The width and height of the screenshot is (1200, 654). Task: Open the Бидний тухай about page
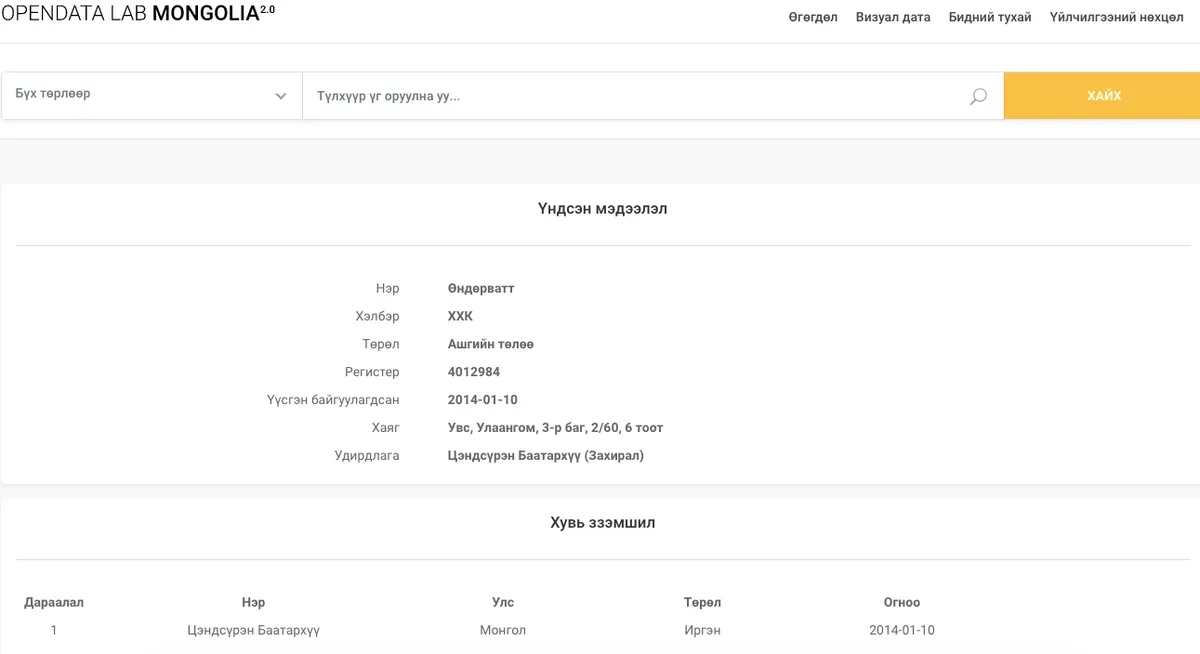pyautogui.click(x=990, y=17)
